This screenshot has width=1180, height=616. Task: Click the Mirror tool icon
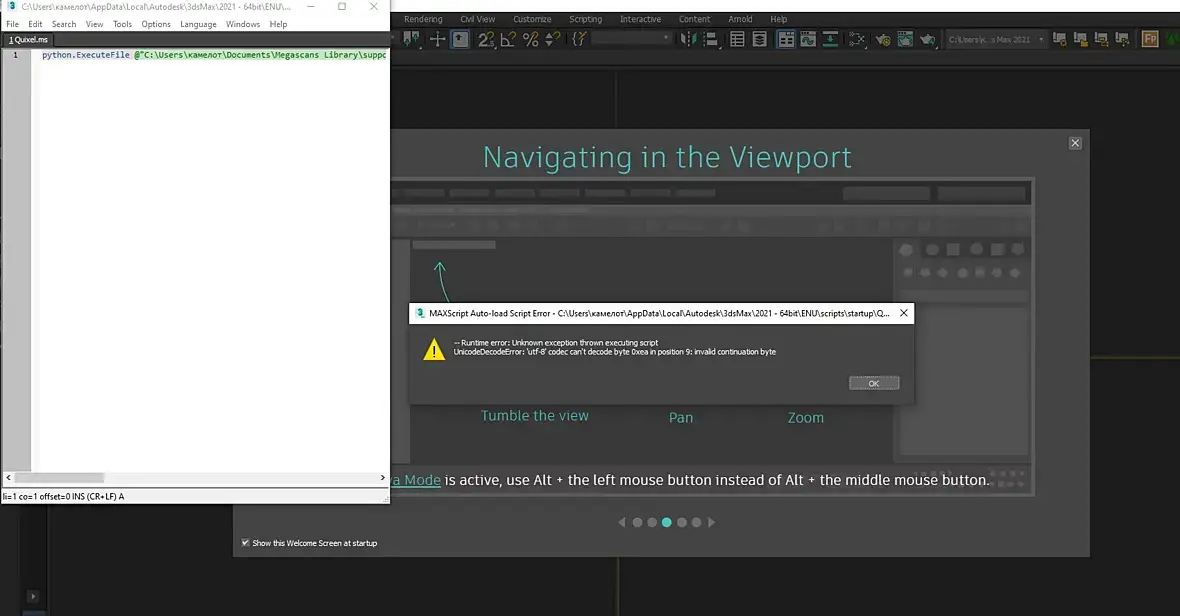coord(688,39)
